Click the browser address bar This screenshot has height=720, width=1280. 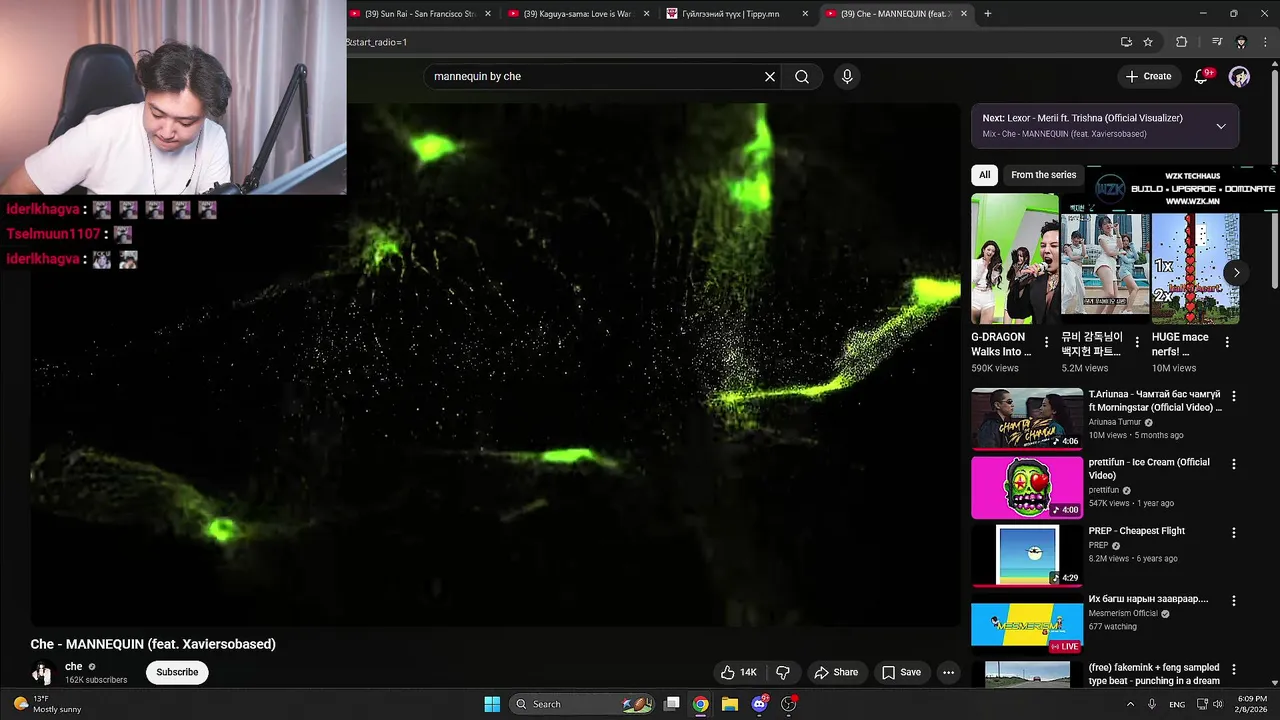click(730, 42)
